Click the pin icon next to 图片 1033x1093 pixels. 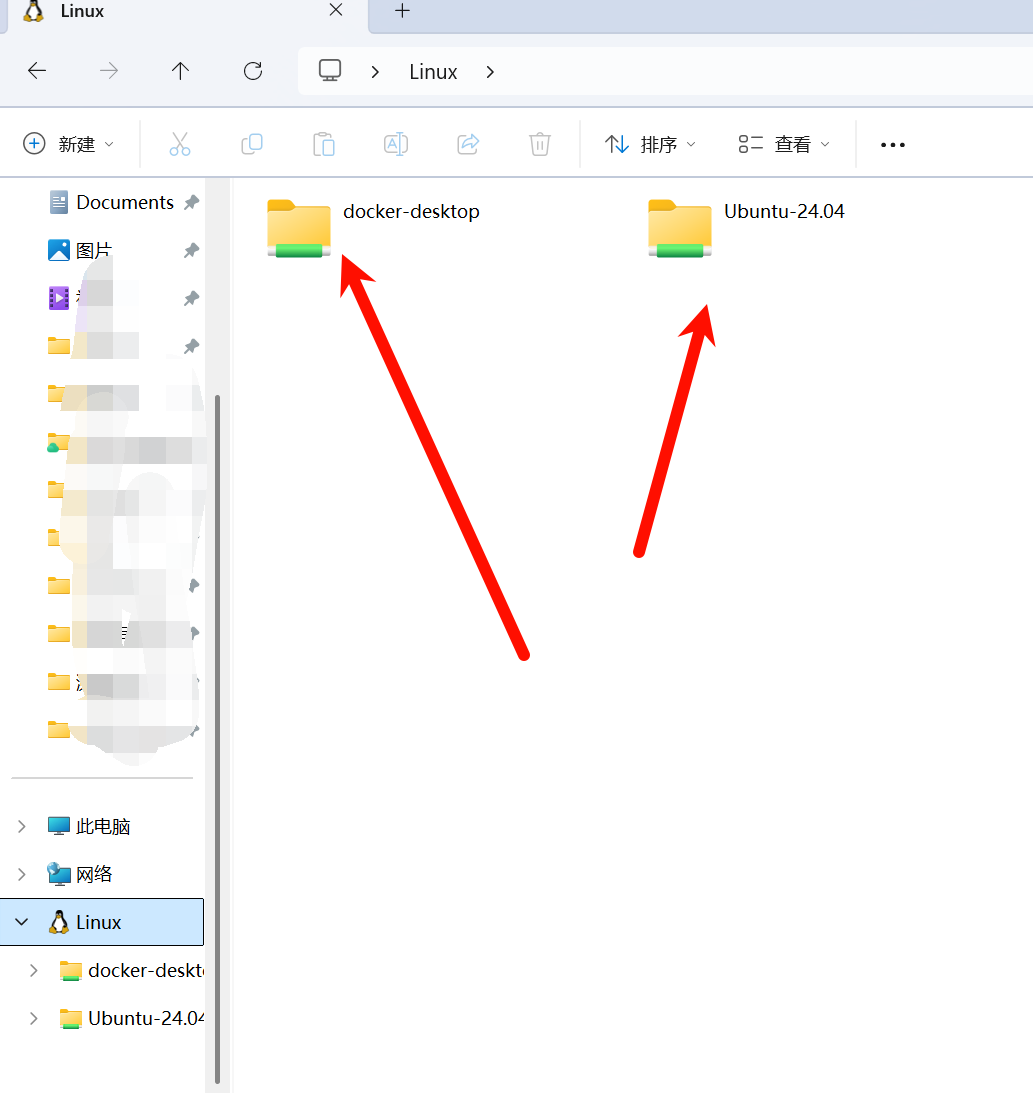point(192,250)
